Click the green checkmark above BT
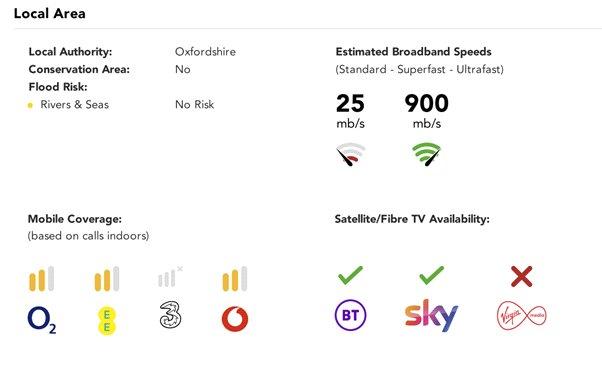 click(350, 275)
